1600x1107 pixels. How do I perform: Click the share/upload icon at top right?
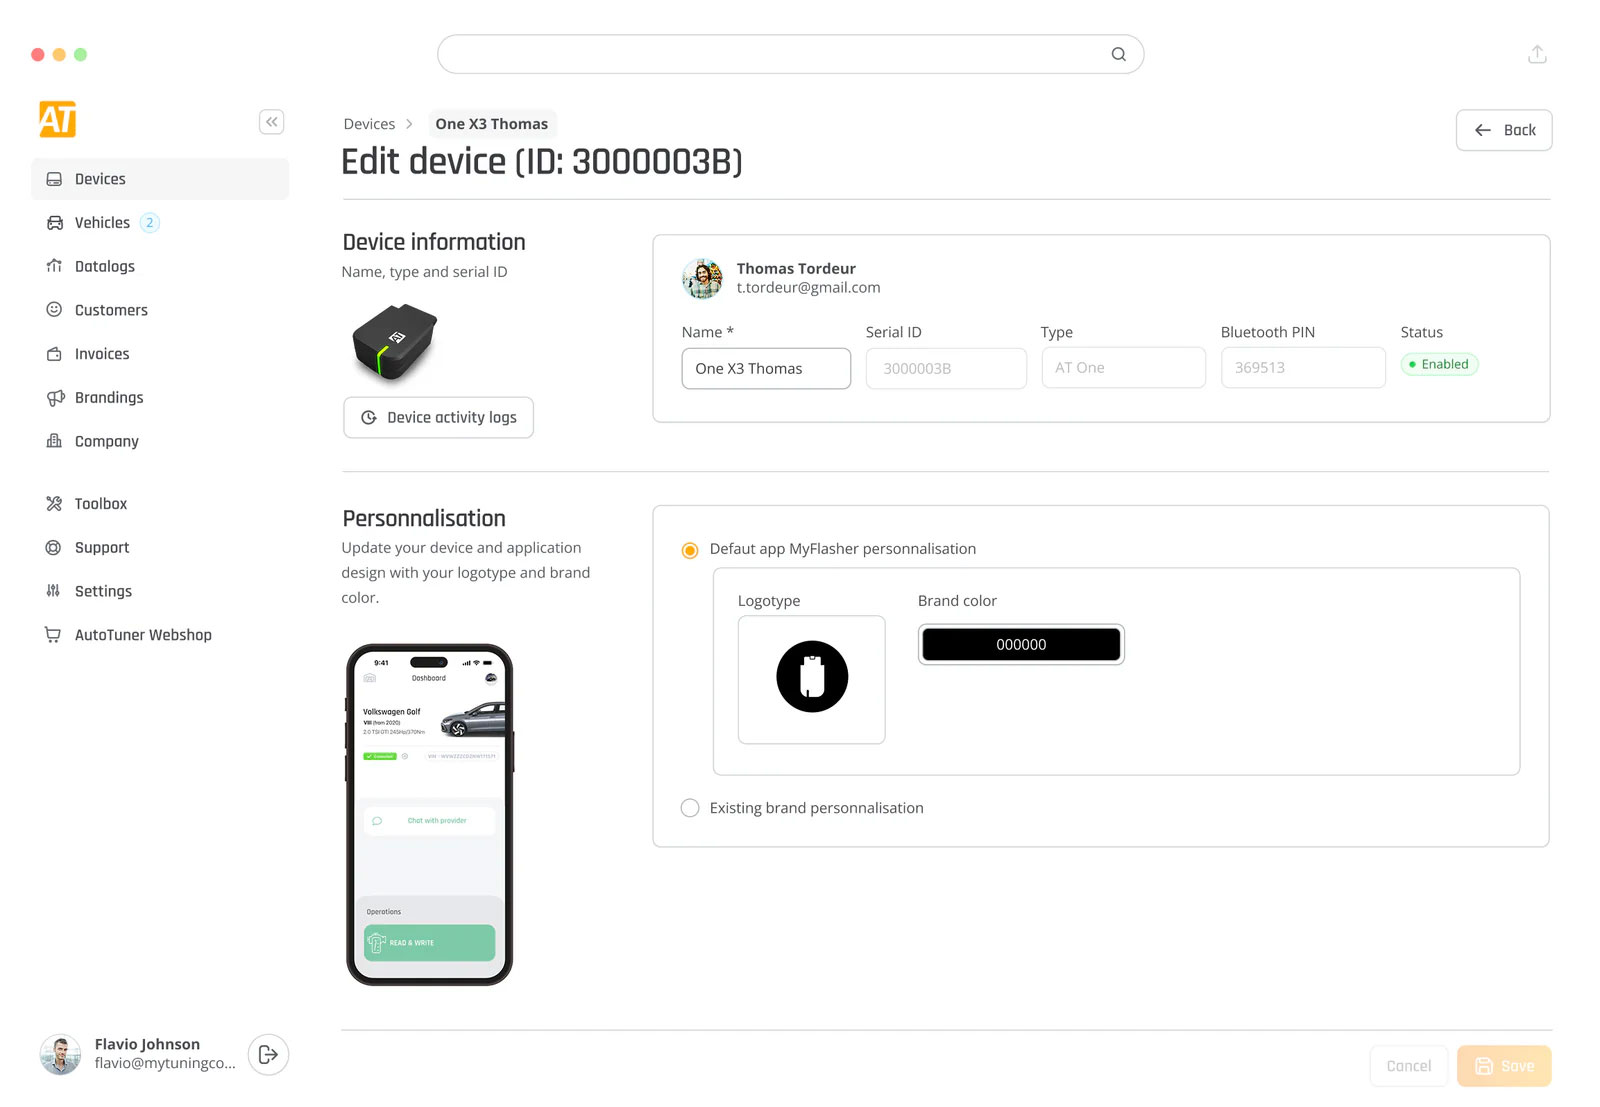(x=1537, y=54)
